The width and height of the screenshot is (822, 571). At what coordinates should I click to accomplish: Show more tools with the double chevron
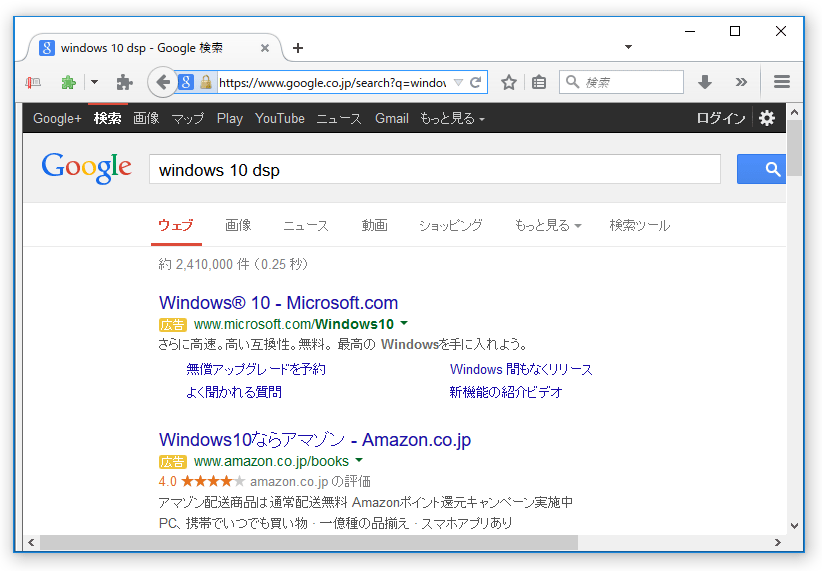click(x=741, y=82)
